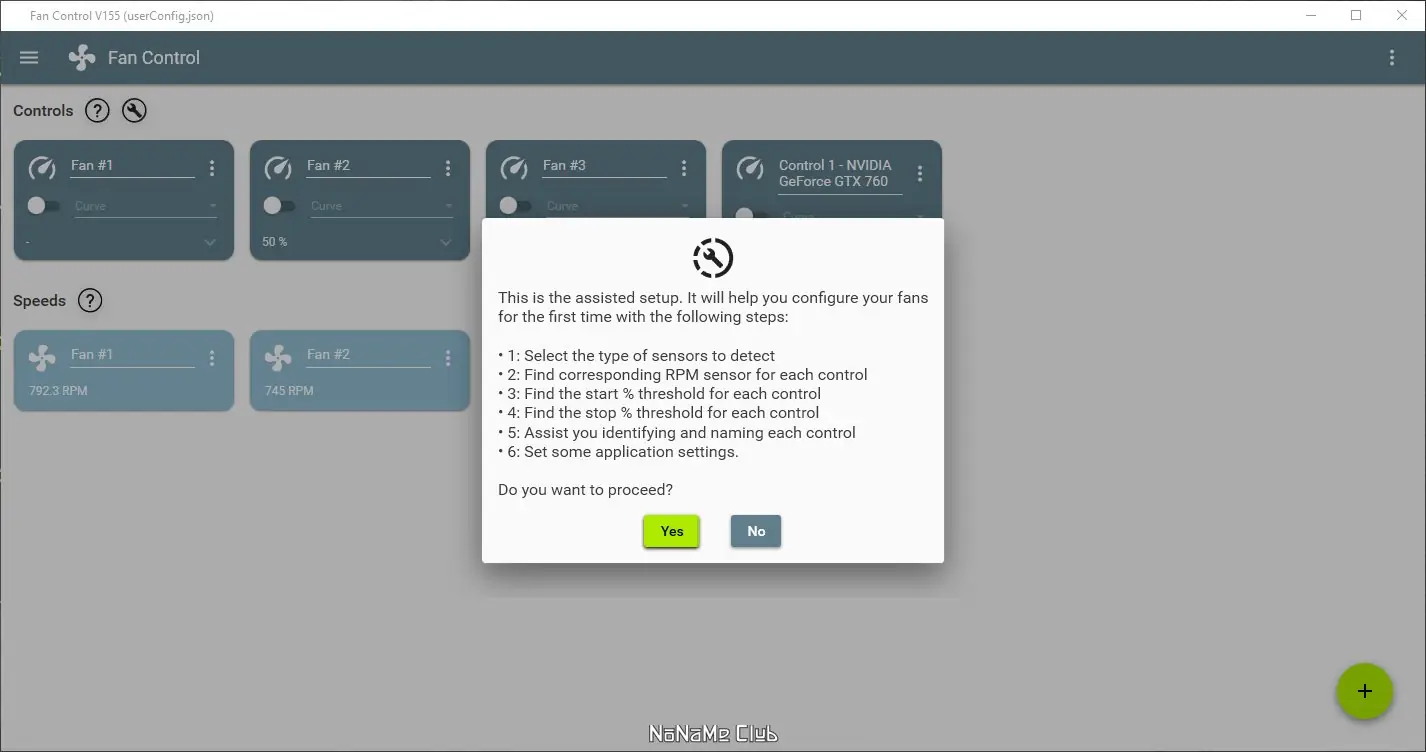This screenshot has width=1426, height=752.
Task: Click the gauge icon on Fan #1 control
Action: pos(42,168)
